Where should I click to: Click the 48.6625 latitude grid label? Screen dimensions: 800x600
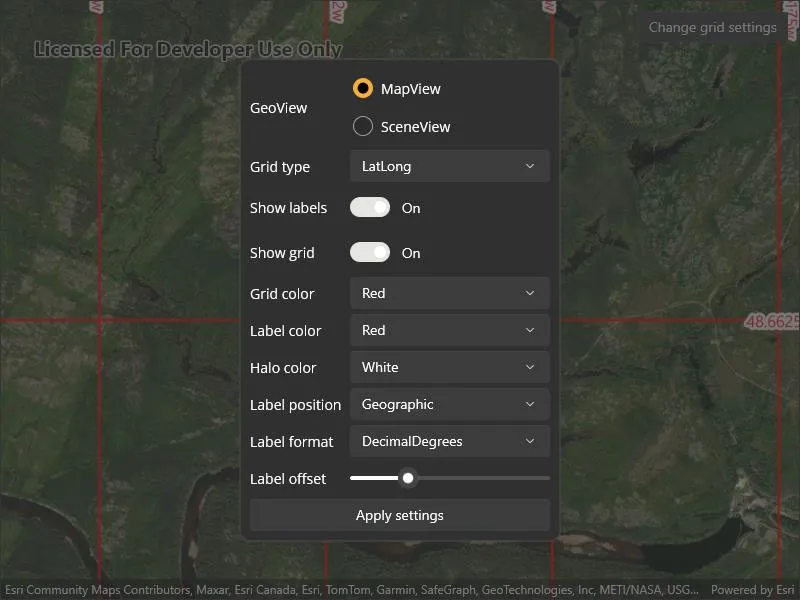(x=772, y=321)
